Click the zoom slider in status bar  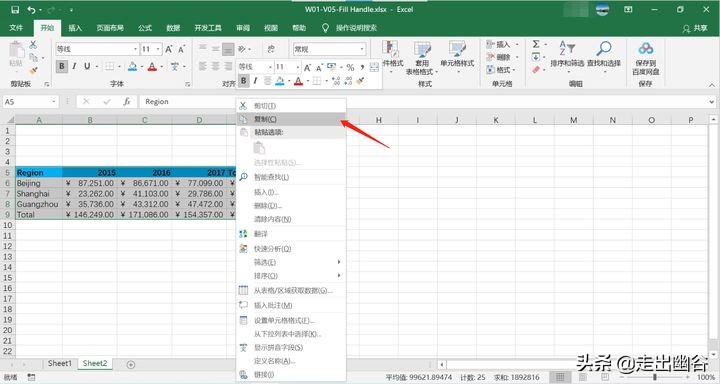click(x=656, y=377)
